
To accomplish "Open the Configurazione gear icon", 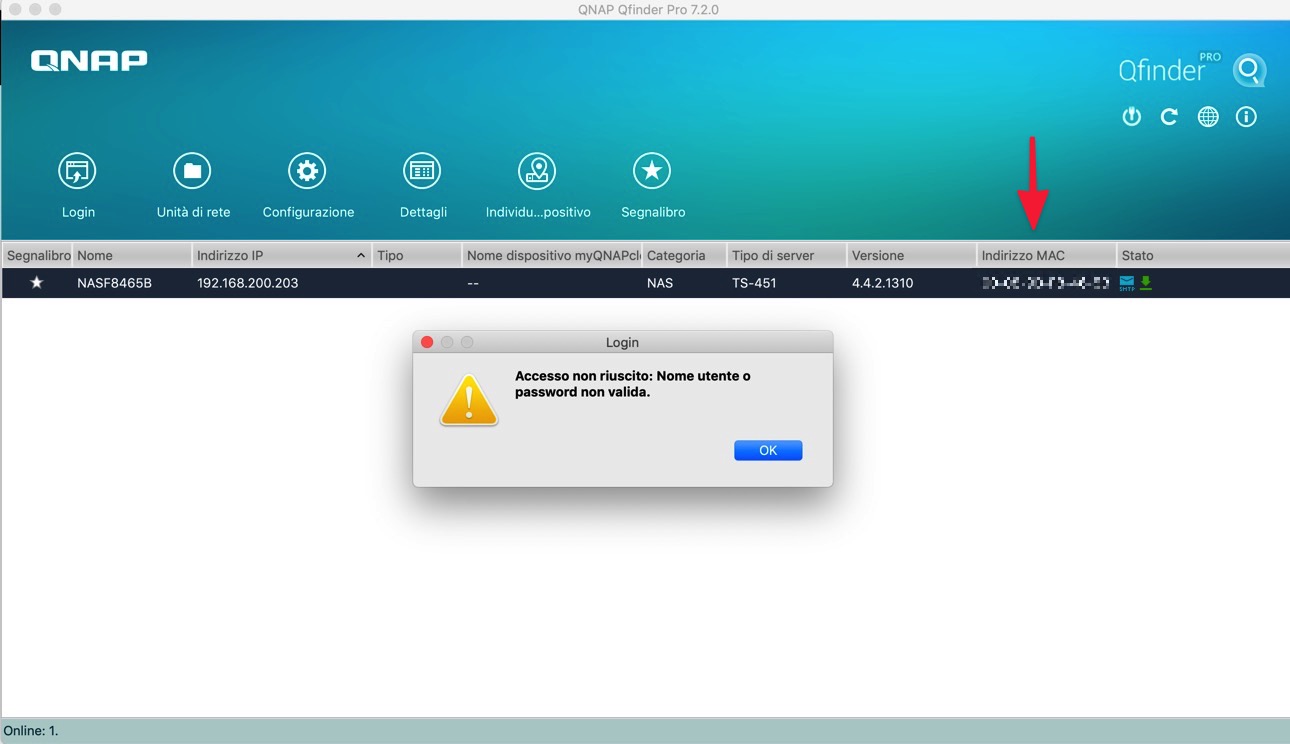I will coord(307,172).
